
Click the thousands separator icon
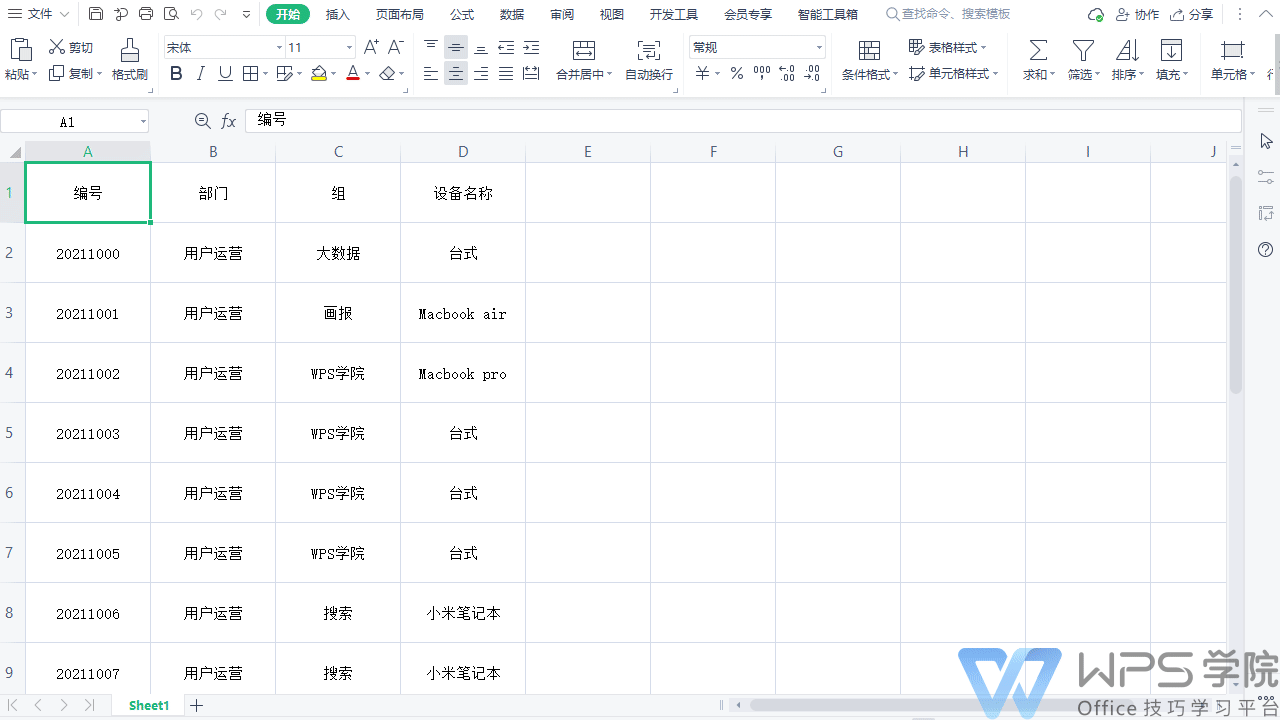click(x=762, y=73)
